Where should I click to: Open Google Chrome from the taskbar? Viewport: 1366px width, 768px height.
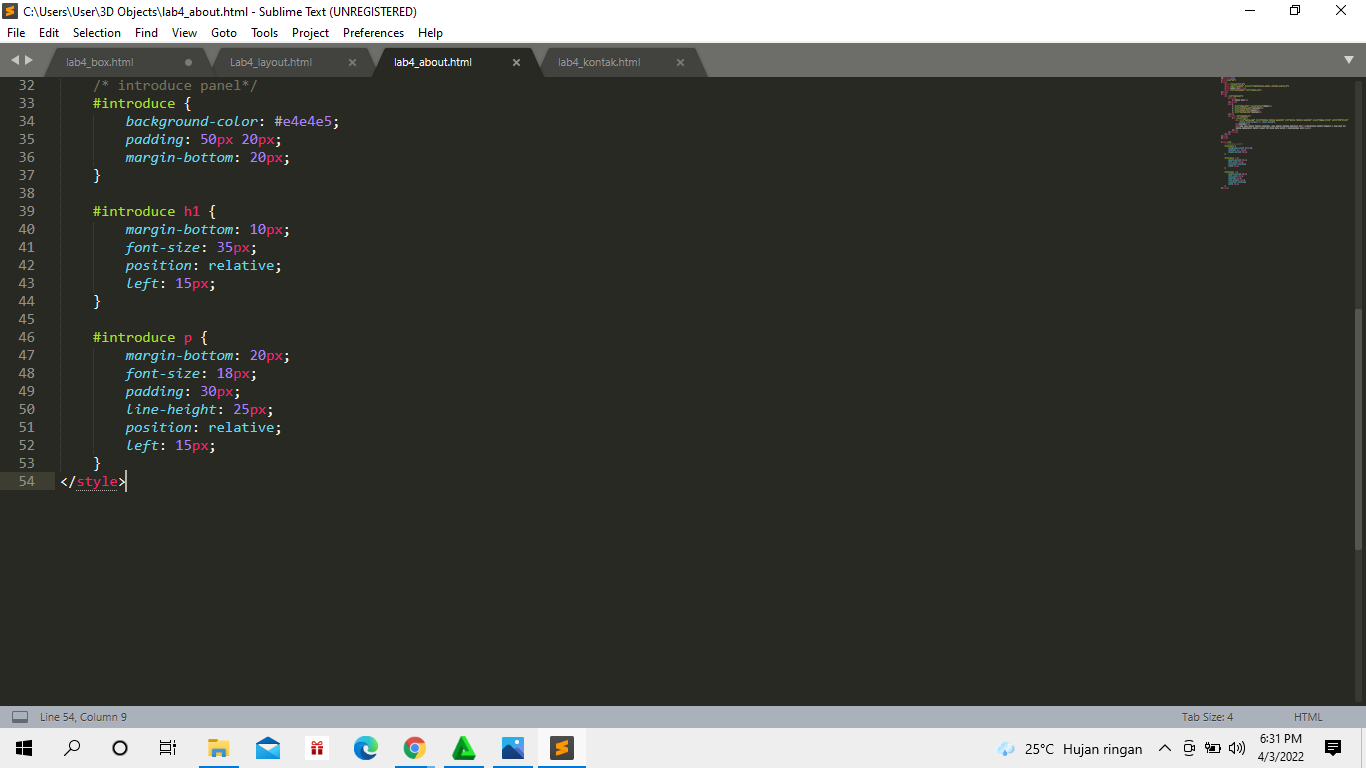point(414,747)
